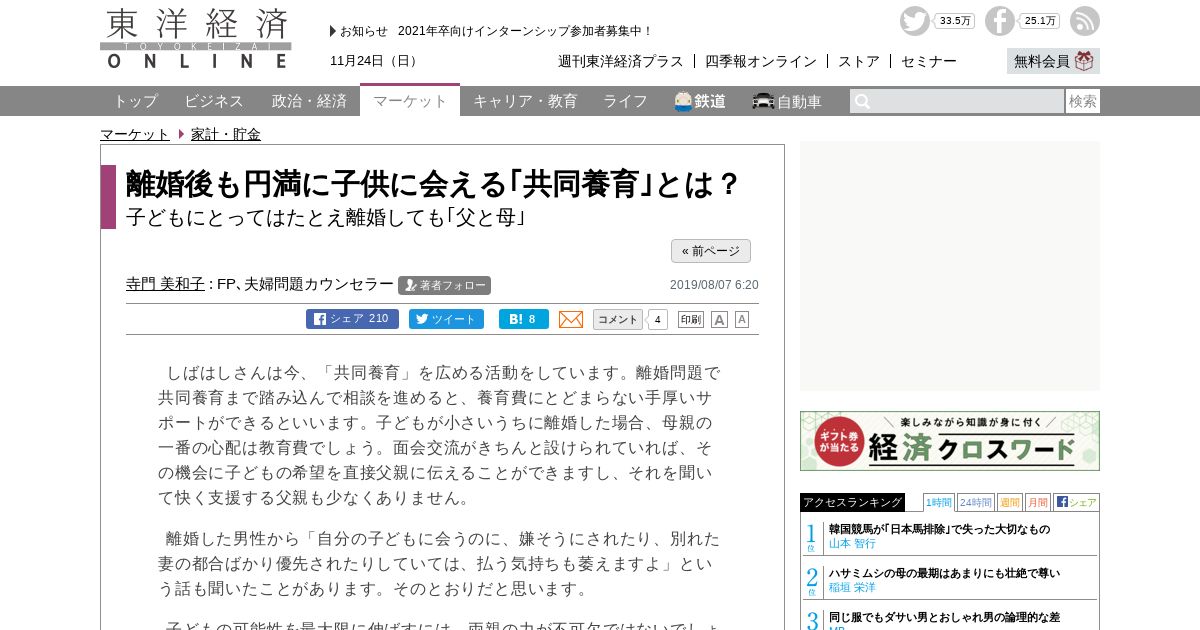Click the 無料会員 registration button
Viewport: 1200px width, 630px height.
click(x=1053, y=61)
